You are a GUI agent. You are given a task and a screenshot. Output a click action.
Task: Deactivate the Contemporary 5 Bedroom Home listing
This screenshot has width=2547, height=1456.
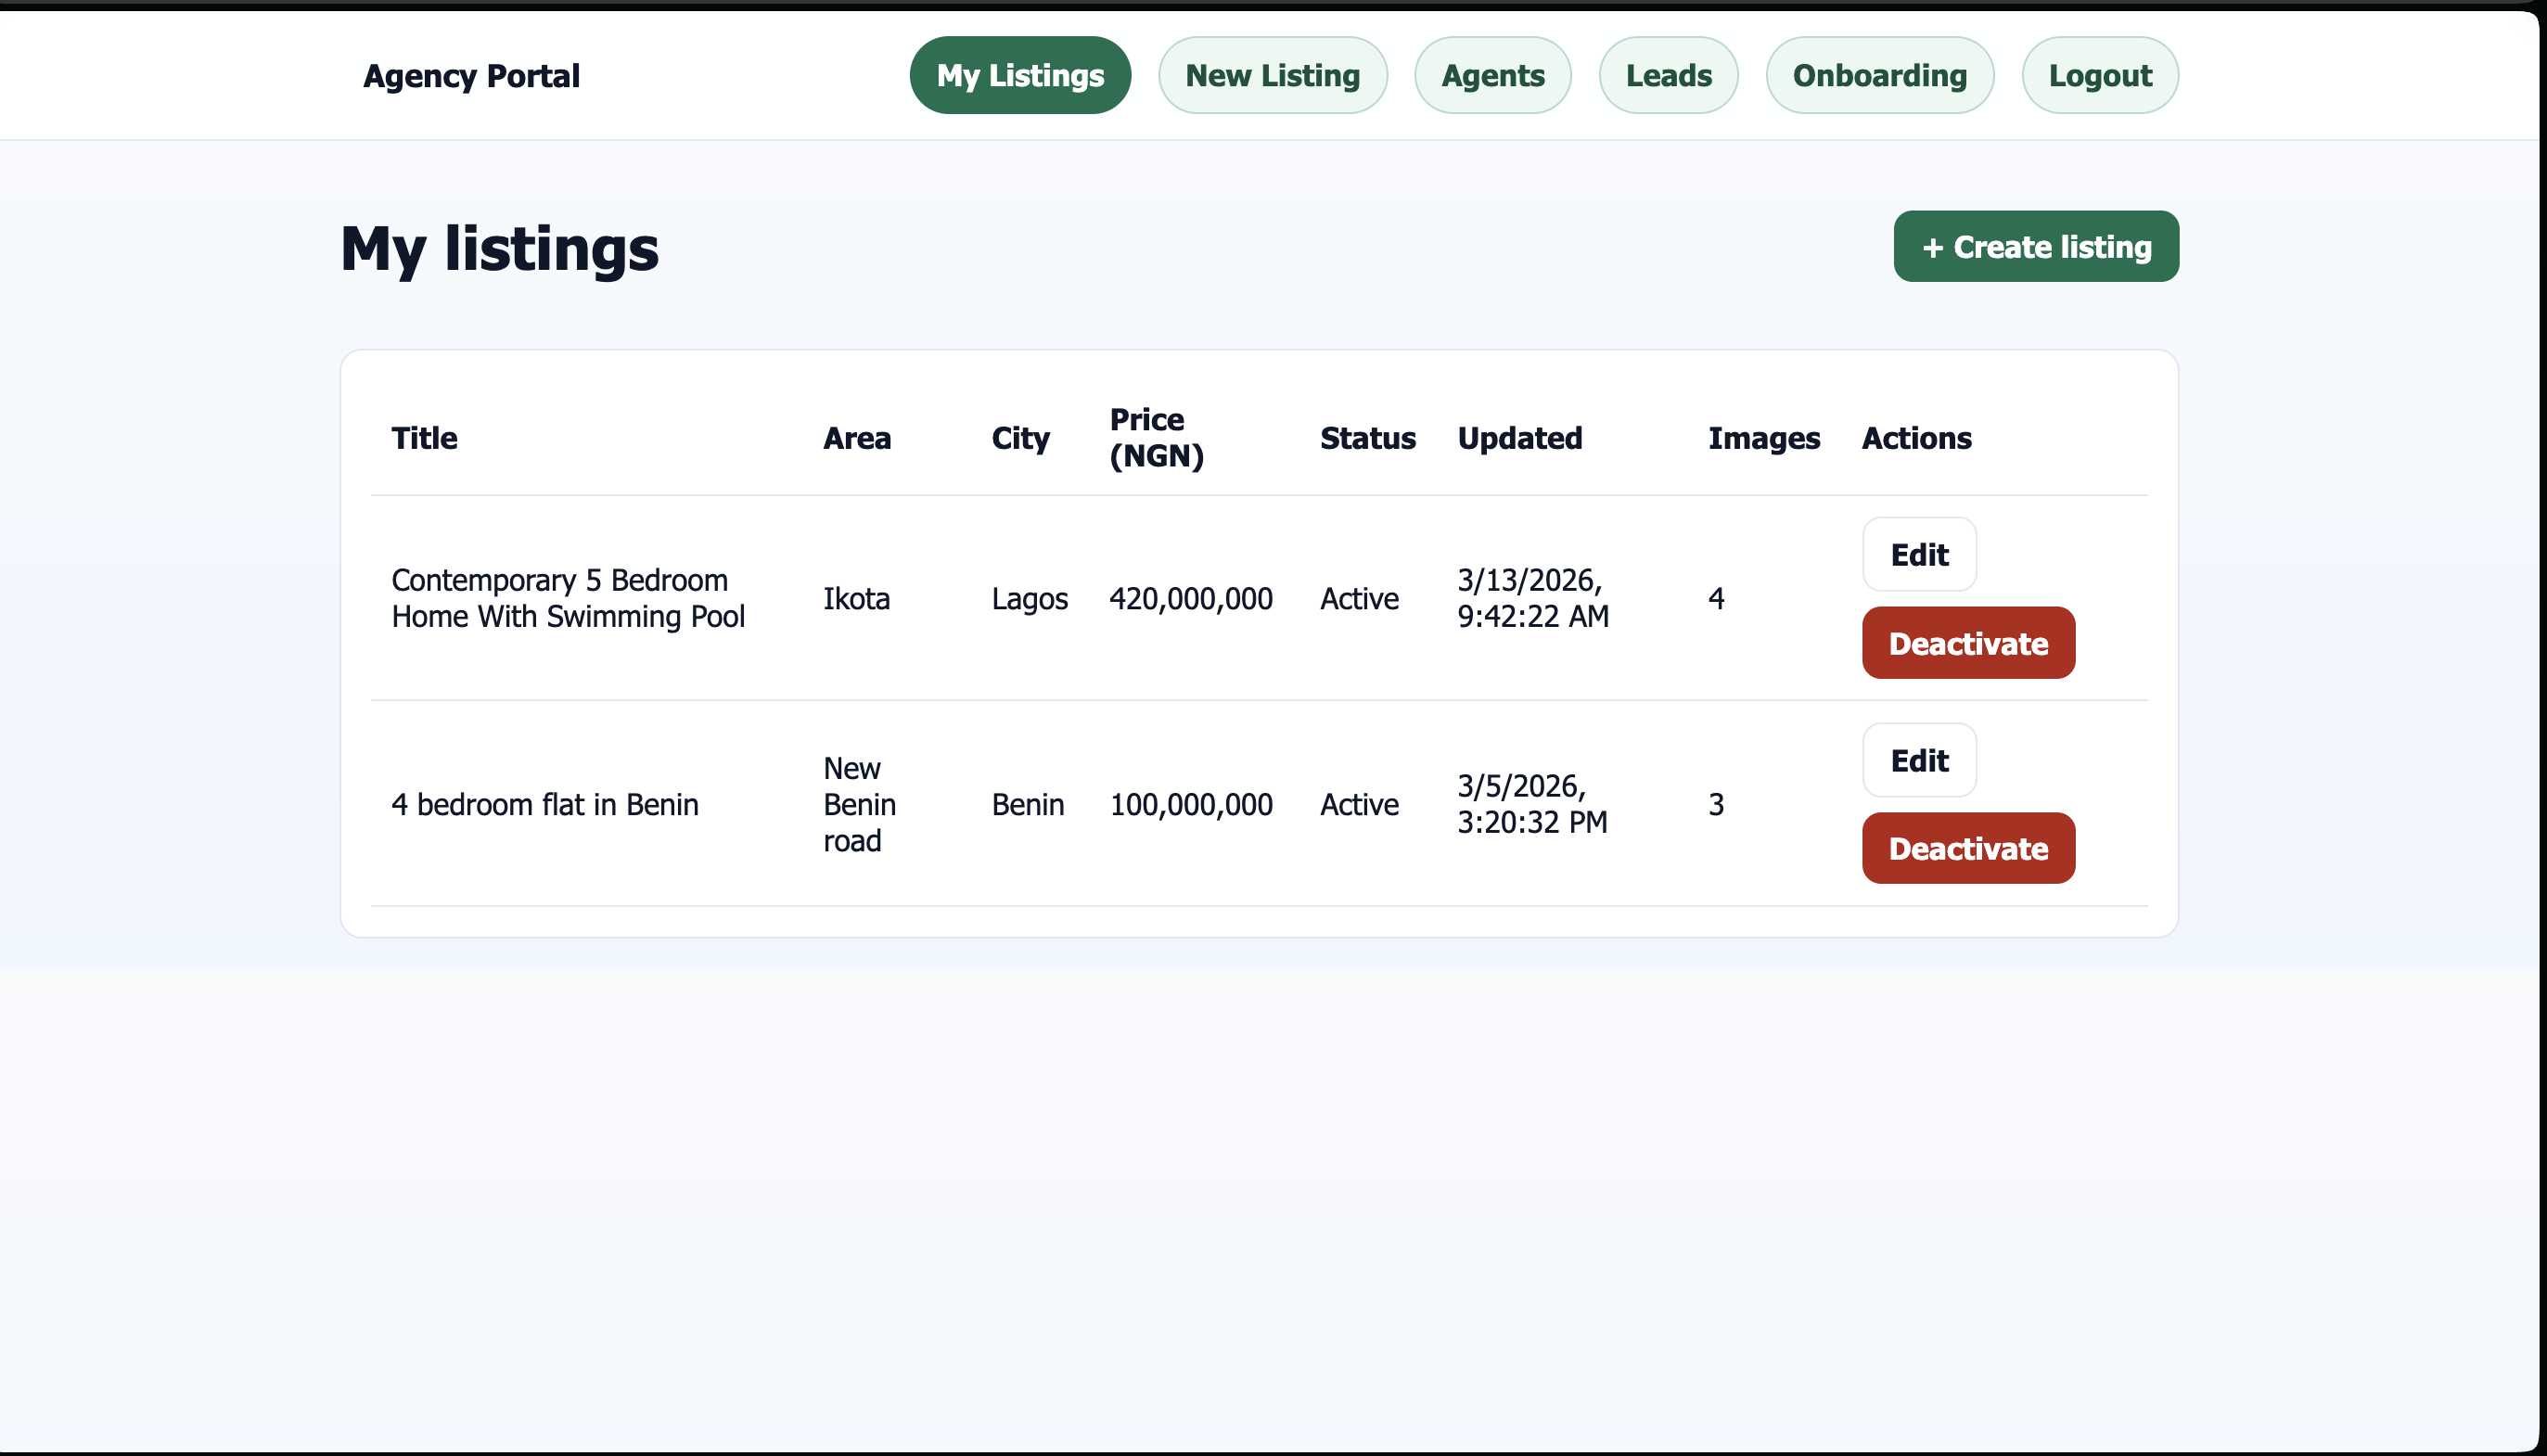pos(1968,643)
